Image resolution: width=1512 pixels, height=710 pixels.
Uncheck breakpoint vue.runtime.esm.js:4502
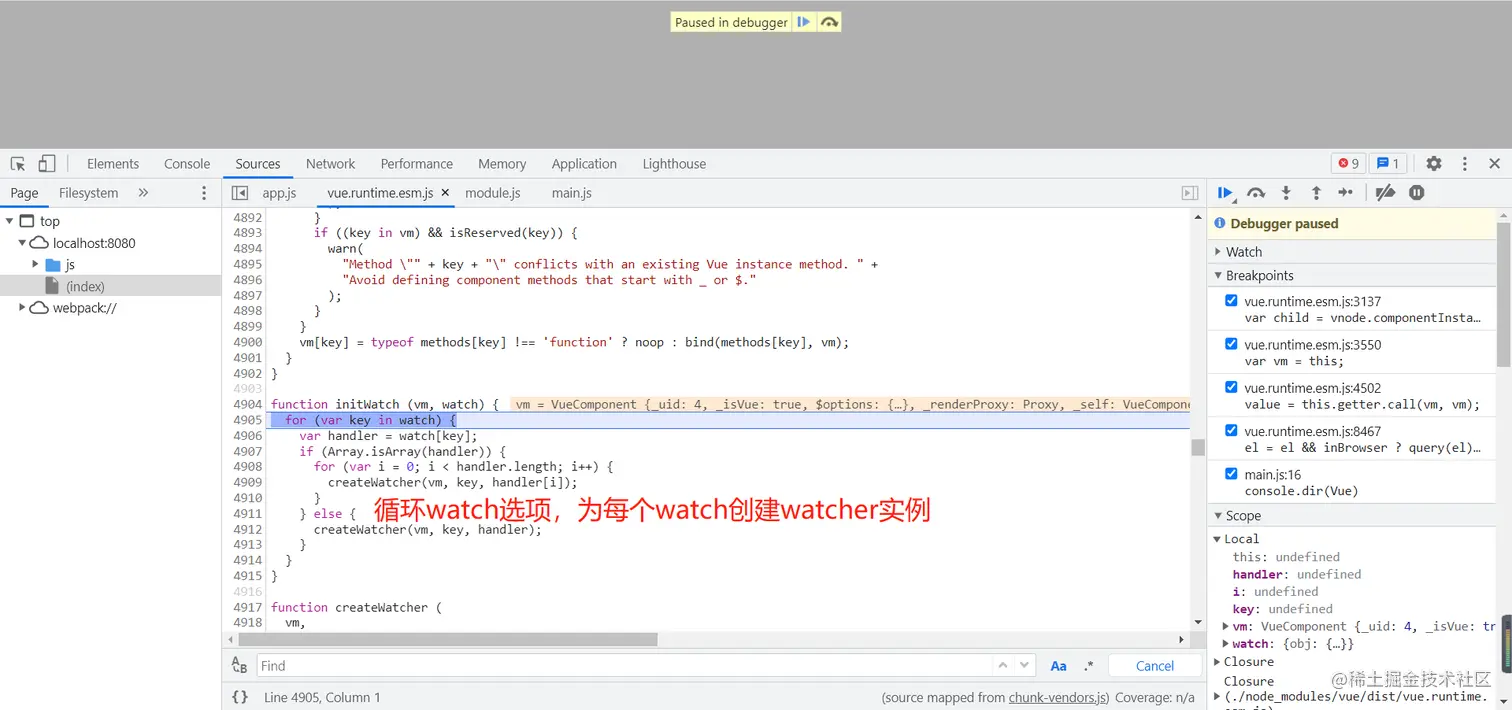[1231, 387]
